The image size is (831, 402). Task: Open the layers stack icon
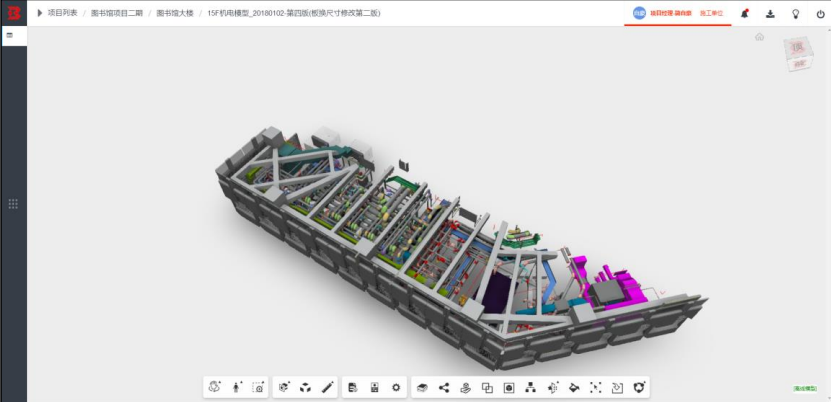422,388
